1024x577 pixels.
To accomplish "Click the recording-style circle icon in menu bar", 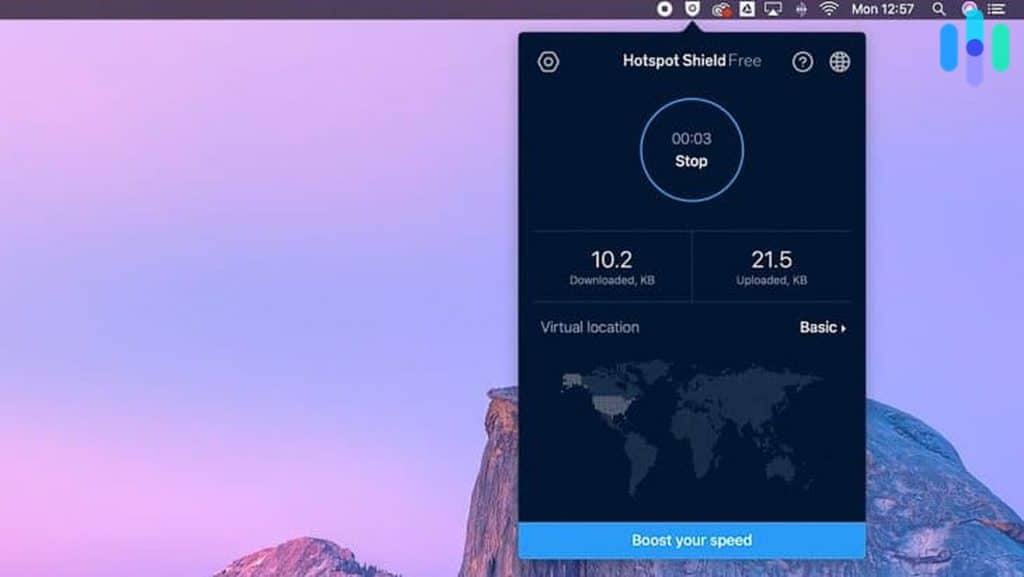I will coord(664,10).
